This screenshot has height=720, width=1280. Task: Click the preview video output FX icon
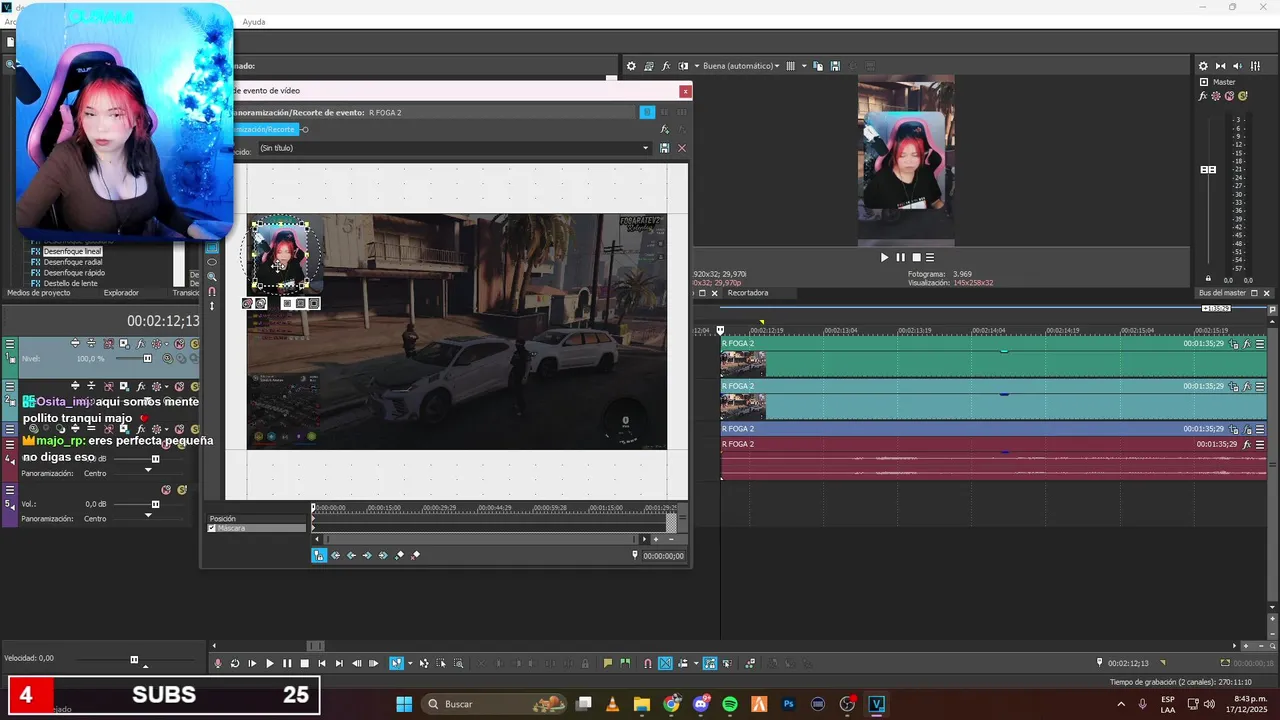coord(666,66)
